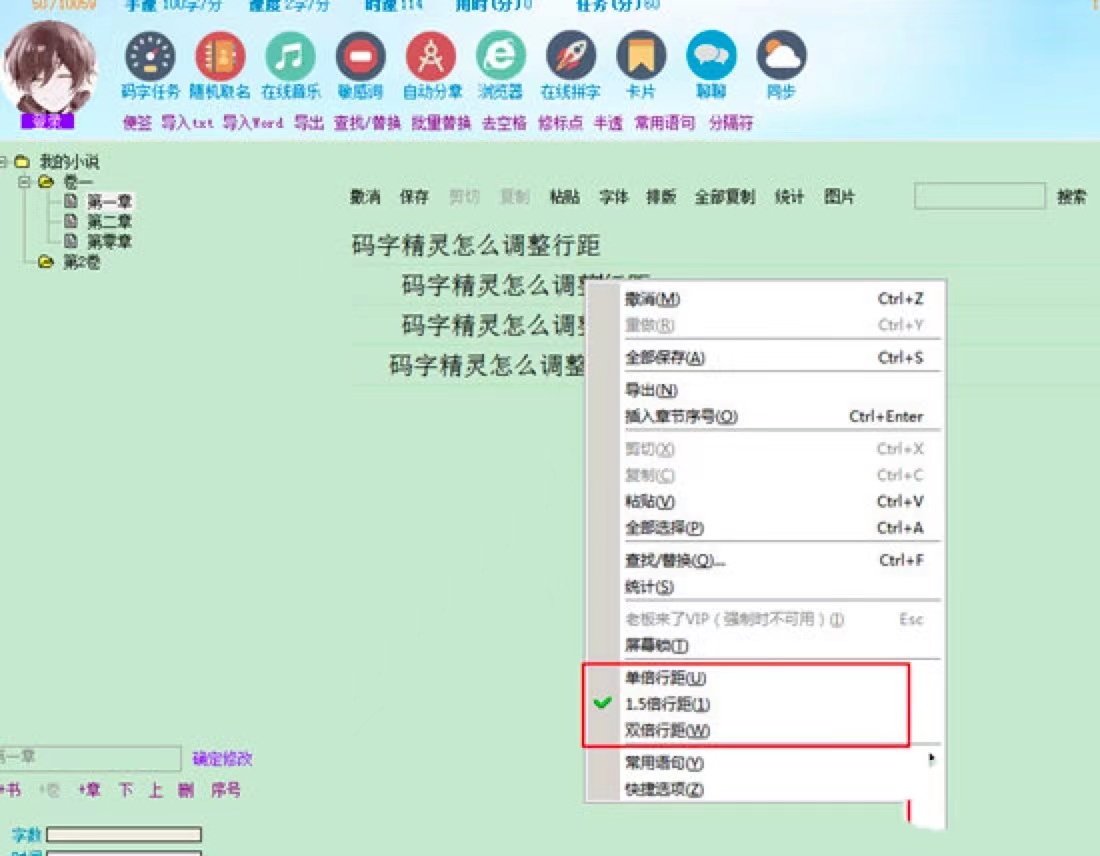Click 导入txt link
The height and width of the screenshot is (856, 1100).
pyautogui.click(x=187, y=123)
